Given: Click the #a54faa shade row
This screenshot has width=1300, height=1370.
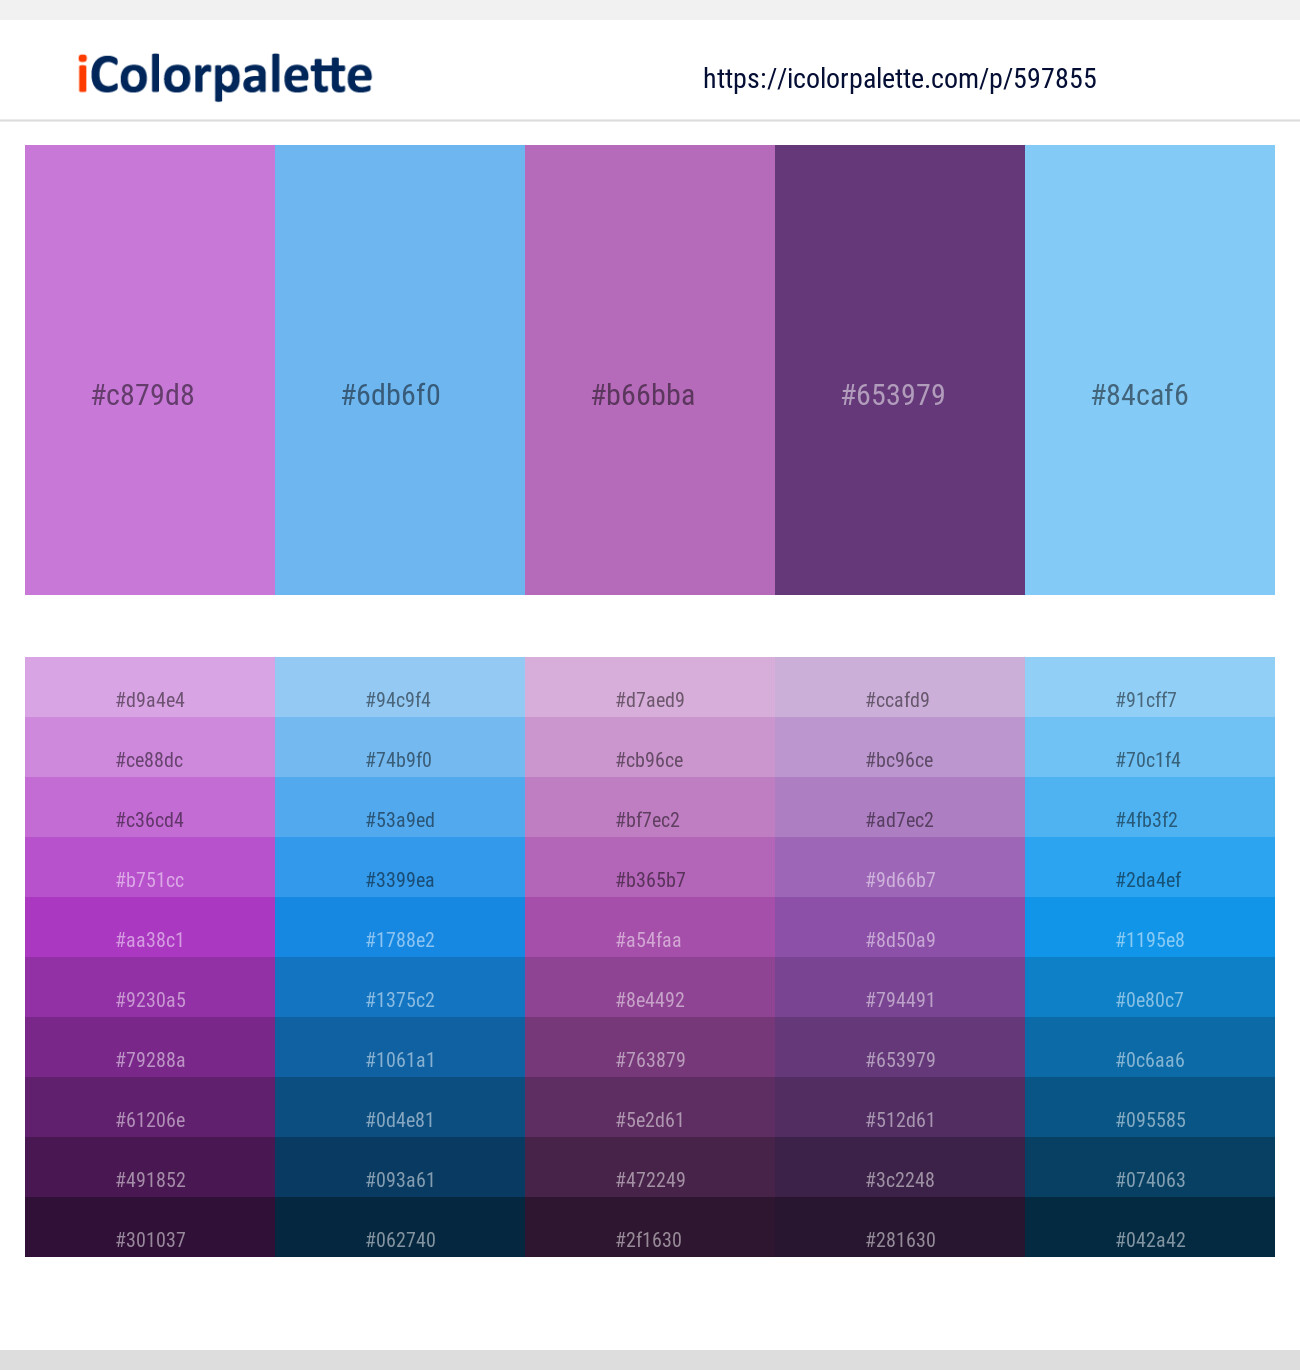Looking at the screenshot, I should [x=650, y=927].
